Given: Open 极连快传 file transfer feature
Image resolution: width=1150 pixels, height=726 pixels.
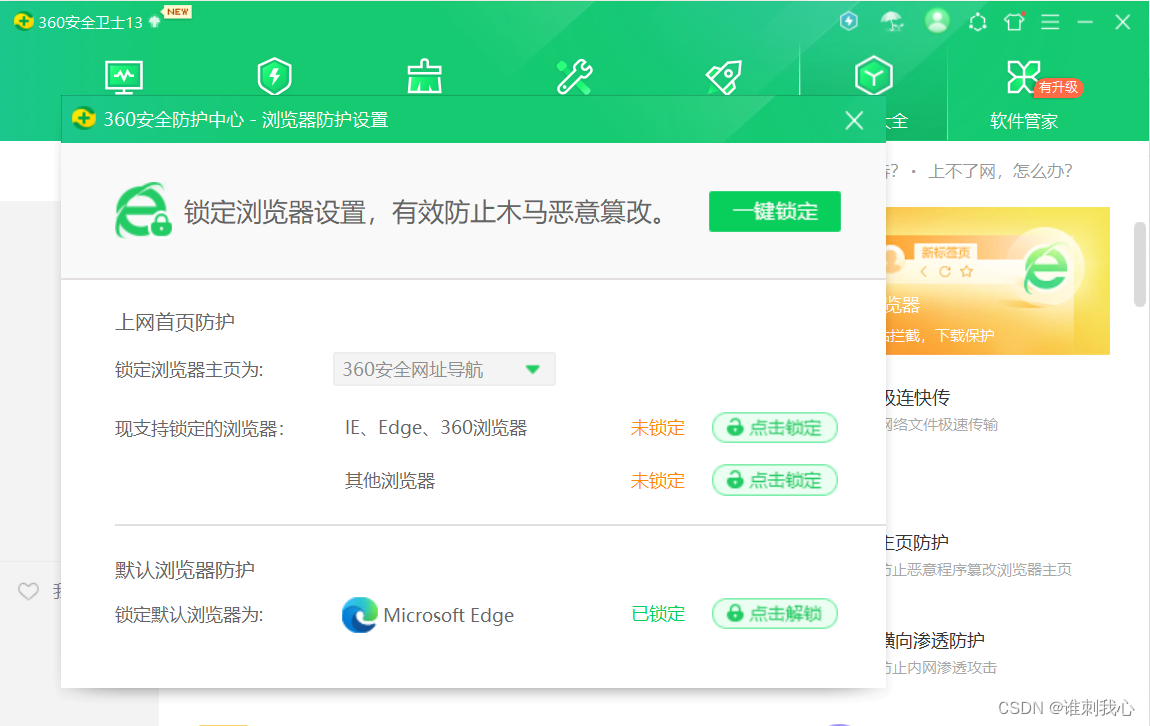Looking at the screenshot, I should coord(917,398).
